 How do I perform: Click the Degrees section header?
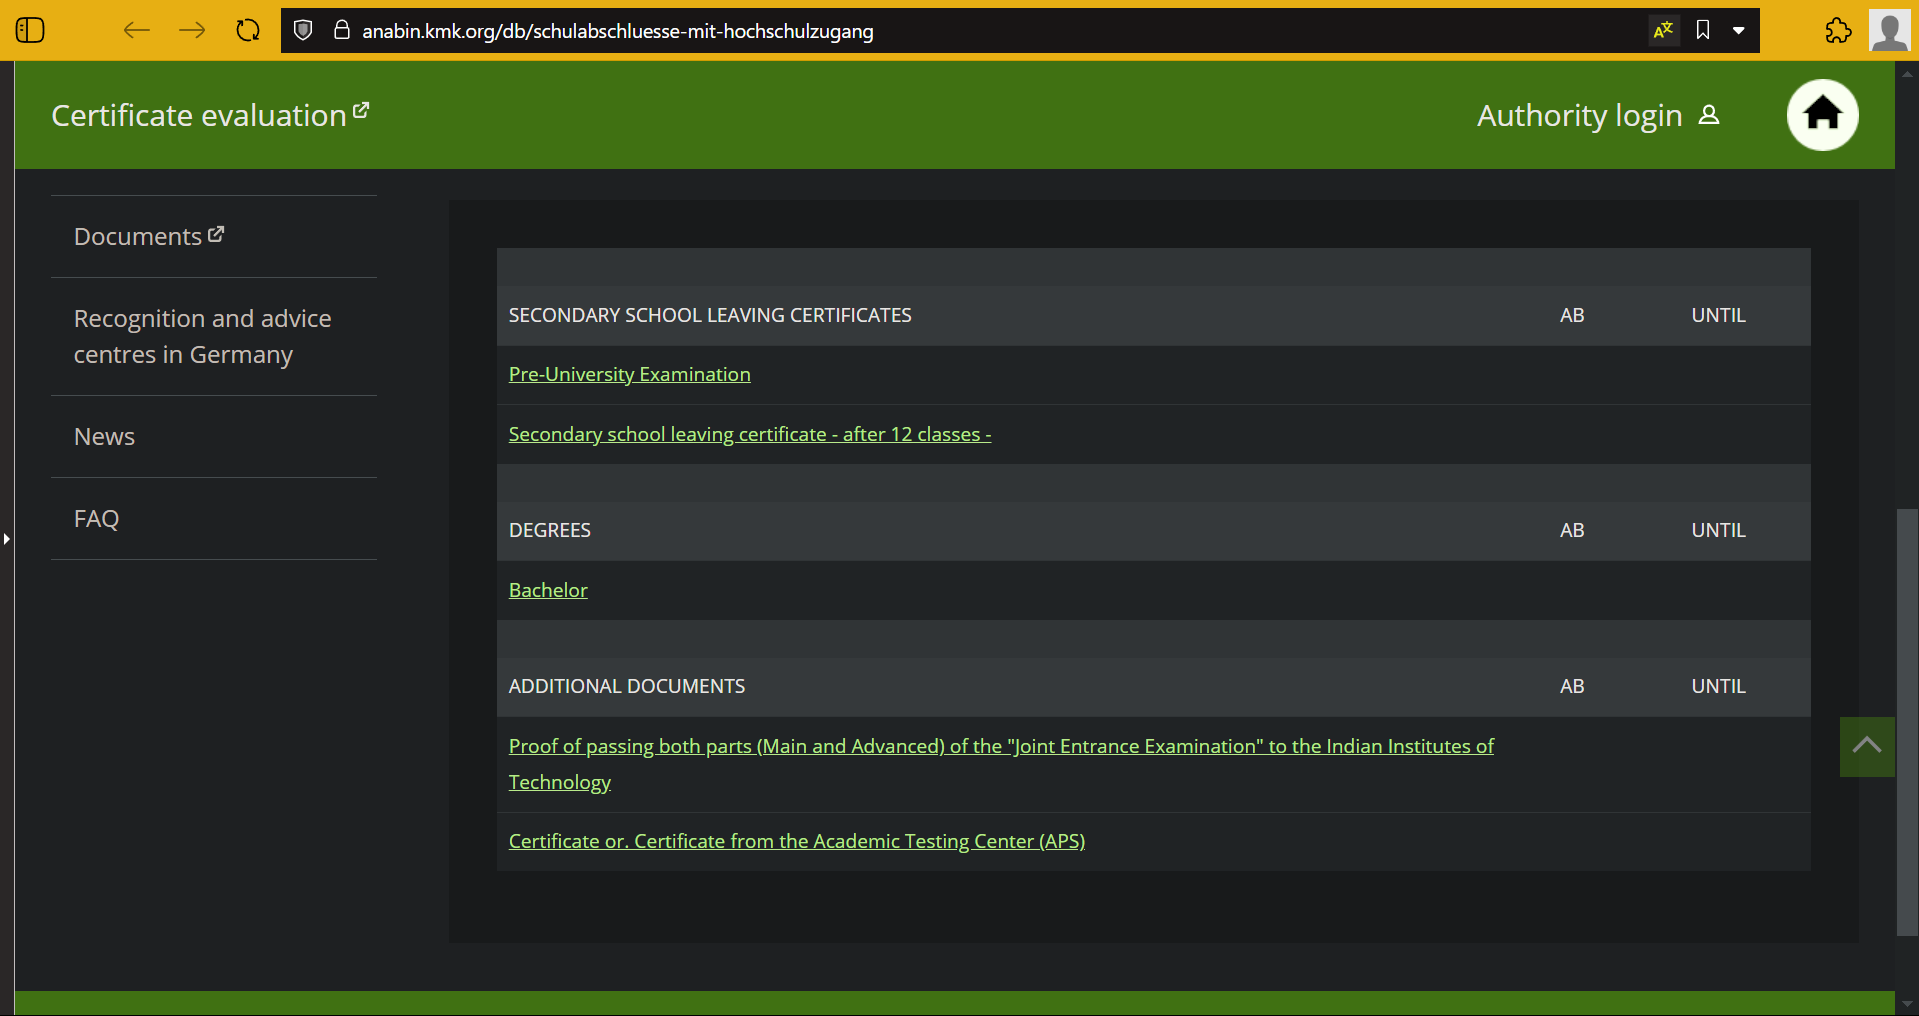[x=550, y=530]
